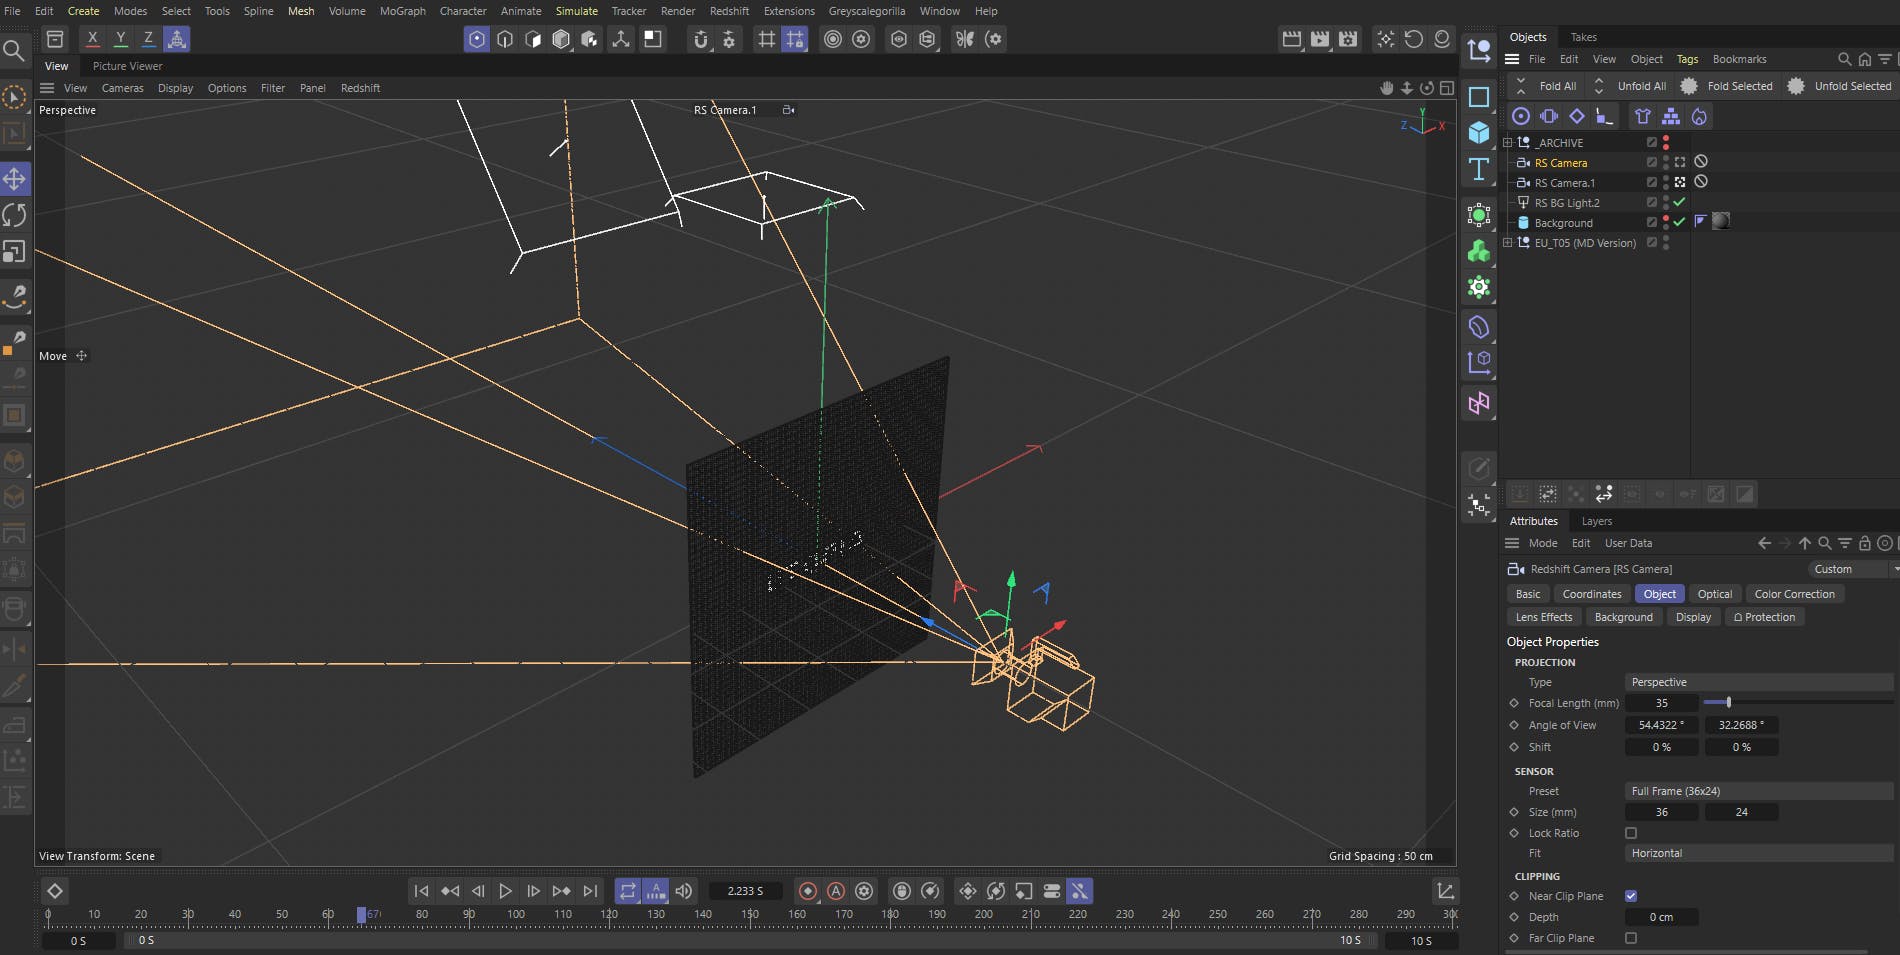Open the projection Type dropdown
The height and width of the screenshot is (955, 1900).
pyautogui.click(x=1758, y=682)
